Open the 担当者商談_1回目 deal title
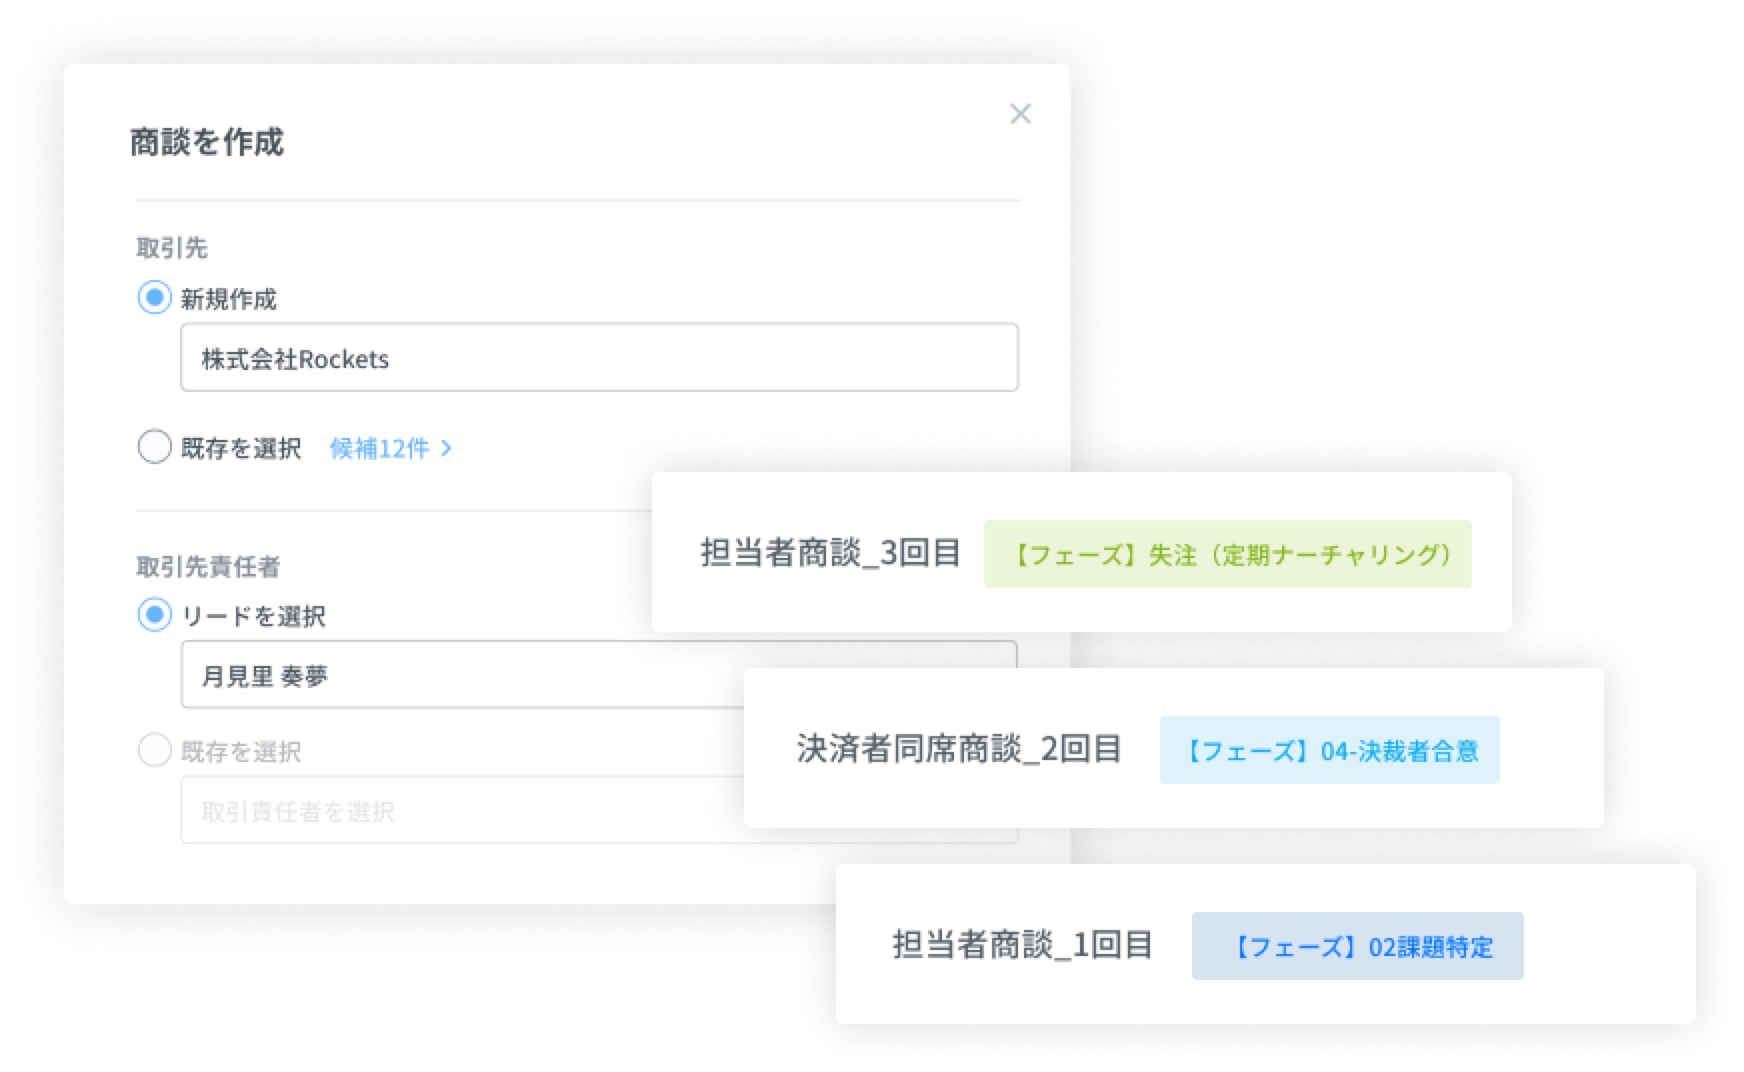The image size is (1744, 1072). click(x=1022, y=944)
